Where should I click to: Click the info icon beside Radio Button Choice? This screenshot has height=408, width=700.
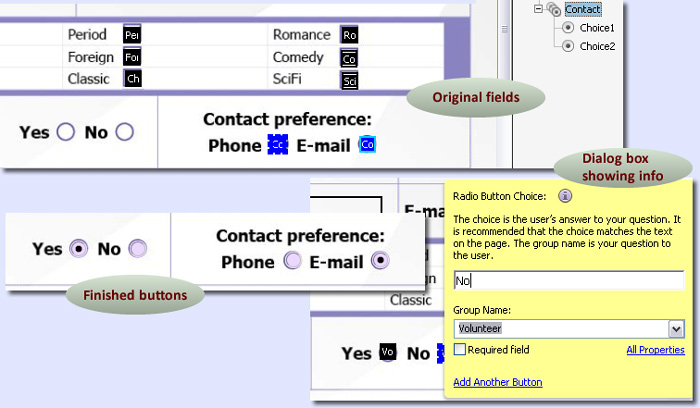(565, 196)
